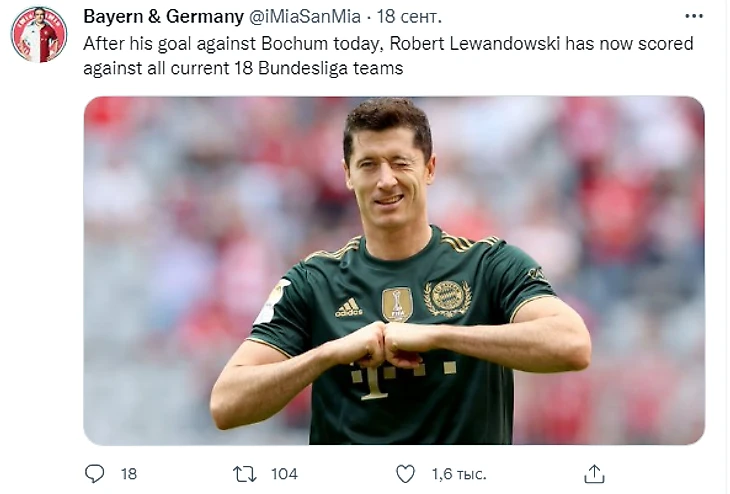Click the Bayern club crest on the jersey
The height and width of the screenshot is (494, 730).
coord(447,298)
